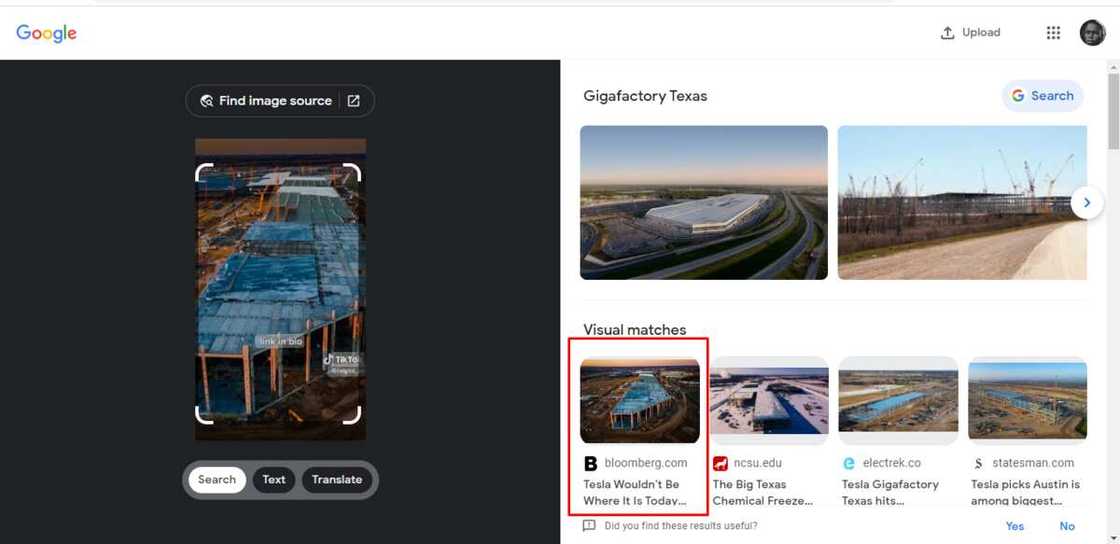Click the electrek.co favicon
The height and width of the screenshot is (544, 1120).
pyautogui.click(x=849, y=463)
